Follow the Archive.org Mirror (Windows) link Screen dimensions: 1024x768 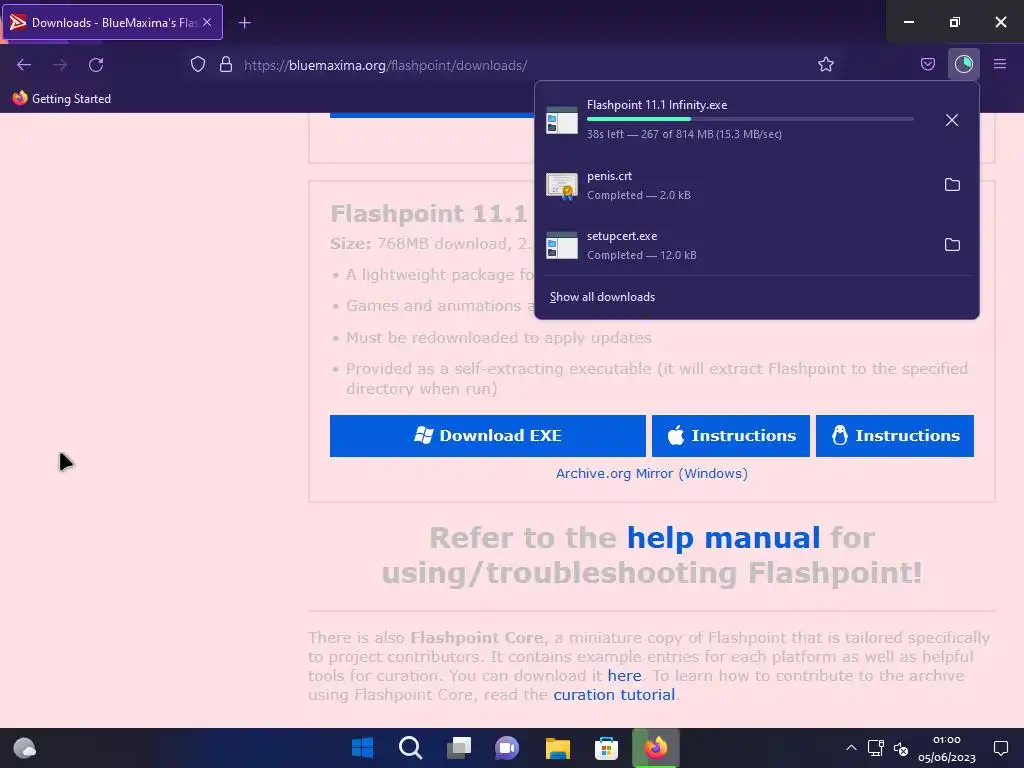[x=652, y=473]
